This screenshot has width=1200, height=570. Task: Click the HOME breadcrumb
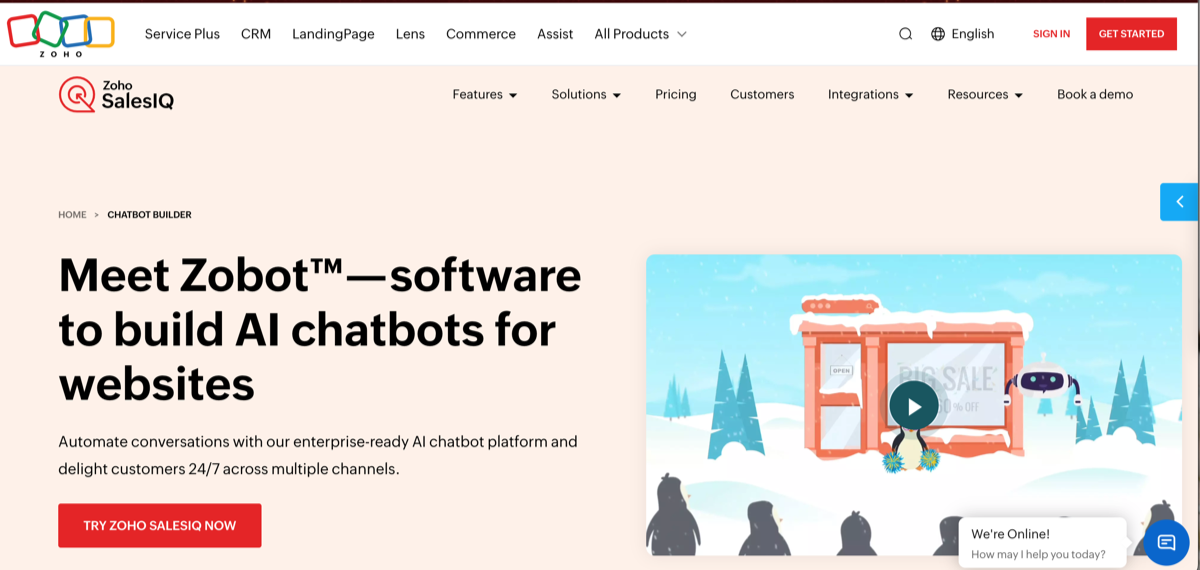[72, 215]
